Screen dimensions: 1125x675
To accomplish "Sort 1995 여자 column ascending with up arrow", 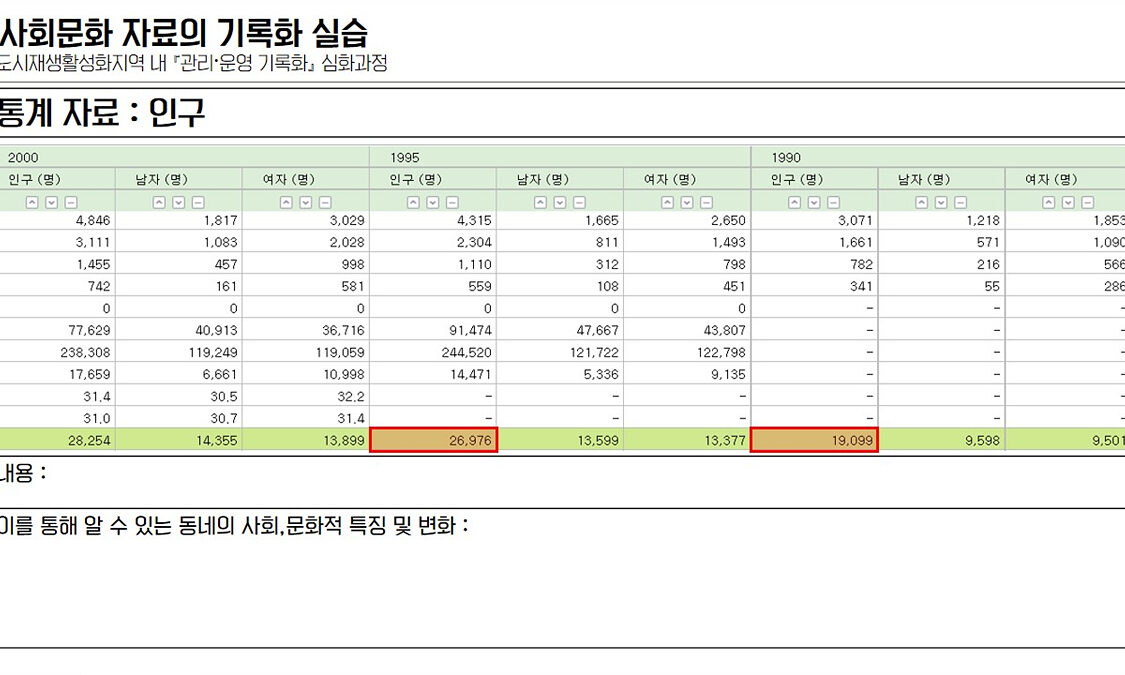I will click(667, 202).
